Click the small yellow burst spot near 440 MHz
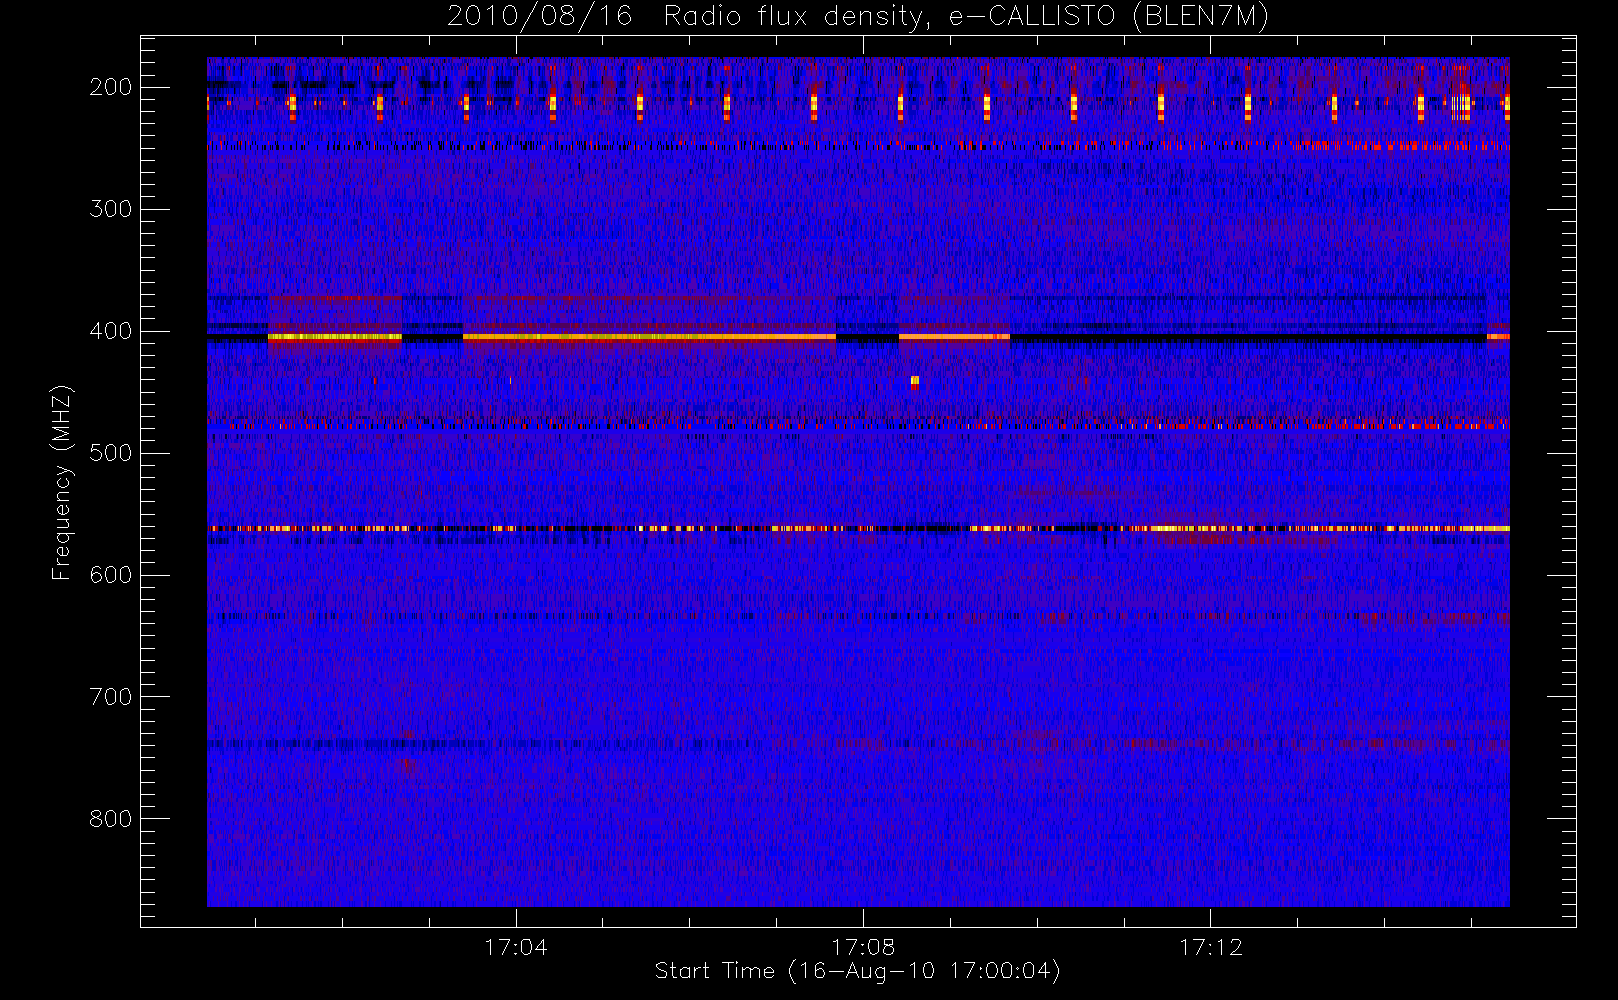1618x1000 pixels. (915, 380)
